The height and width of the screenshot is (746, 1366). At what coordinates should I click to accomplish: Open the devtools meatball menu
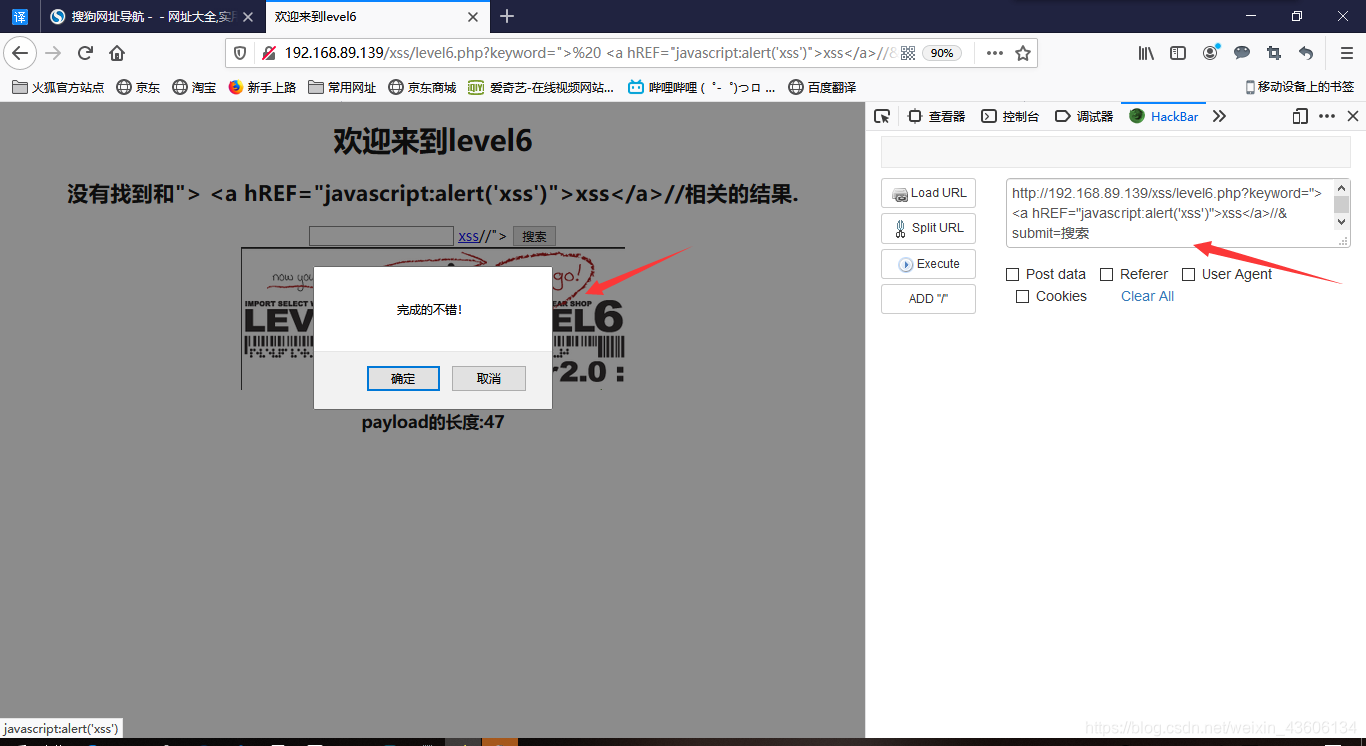[x=1326, y=116]
